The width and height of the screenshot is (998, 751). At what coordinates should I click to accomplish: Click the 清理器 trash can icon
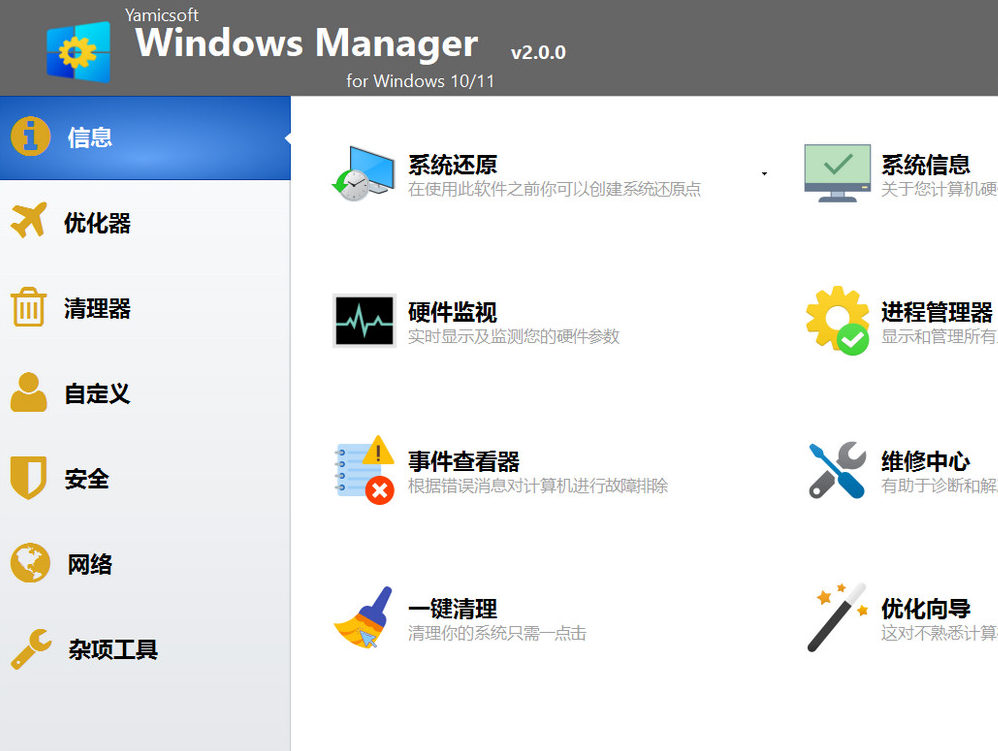[x=28, y=307]
